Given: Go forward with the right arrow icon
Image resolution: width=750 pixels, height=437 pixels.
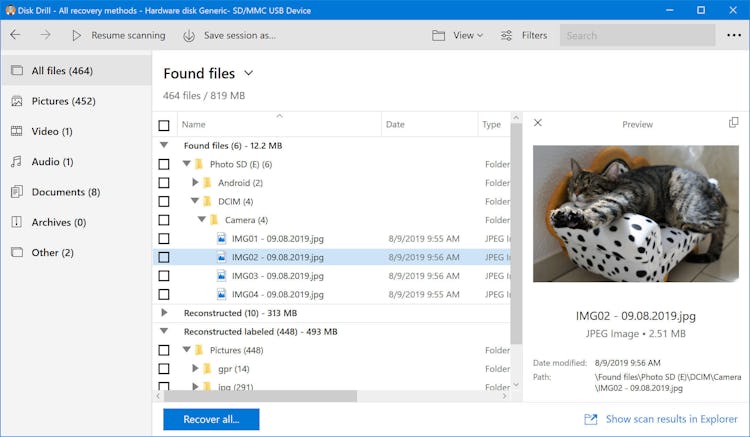Looking at the screenshot, I should coord(45,35).
